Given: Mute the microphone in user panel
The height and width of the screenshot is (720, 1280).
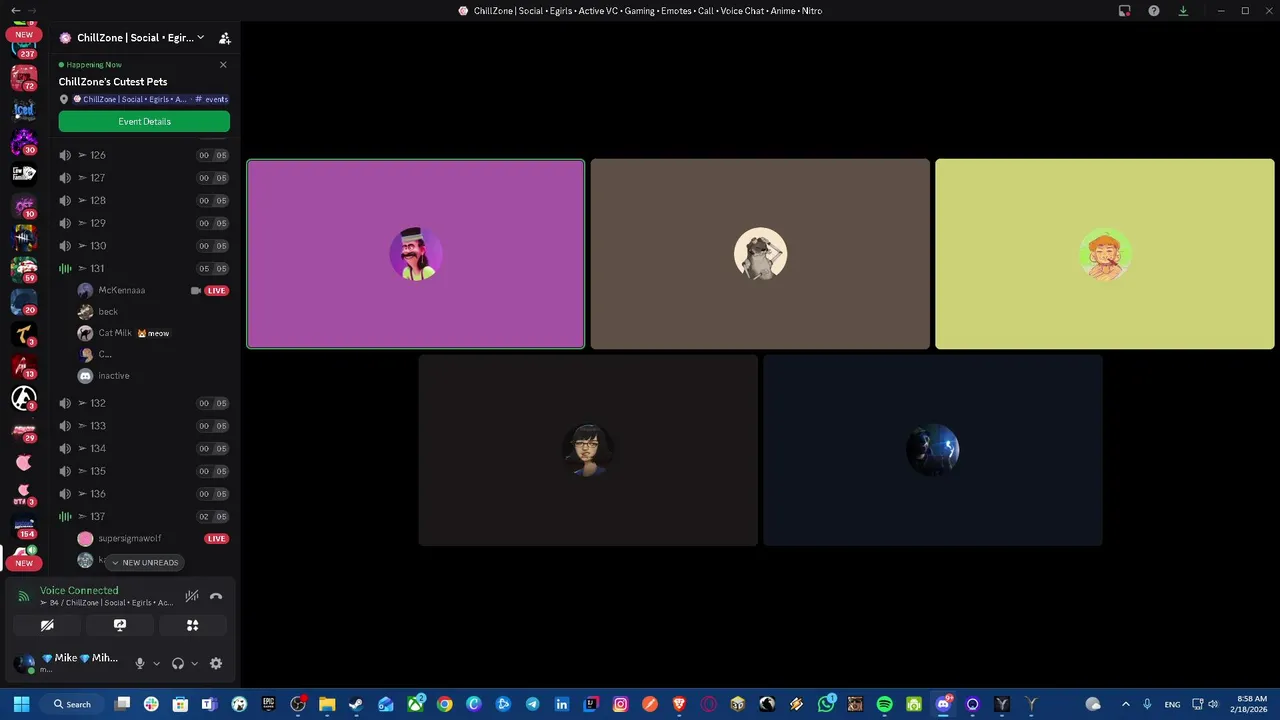Looking at the screenshot, I should (140, 663).
